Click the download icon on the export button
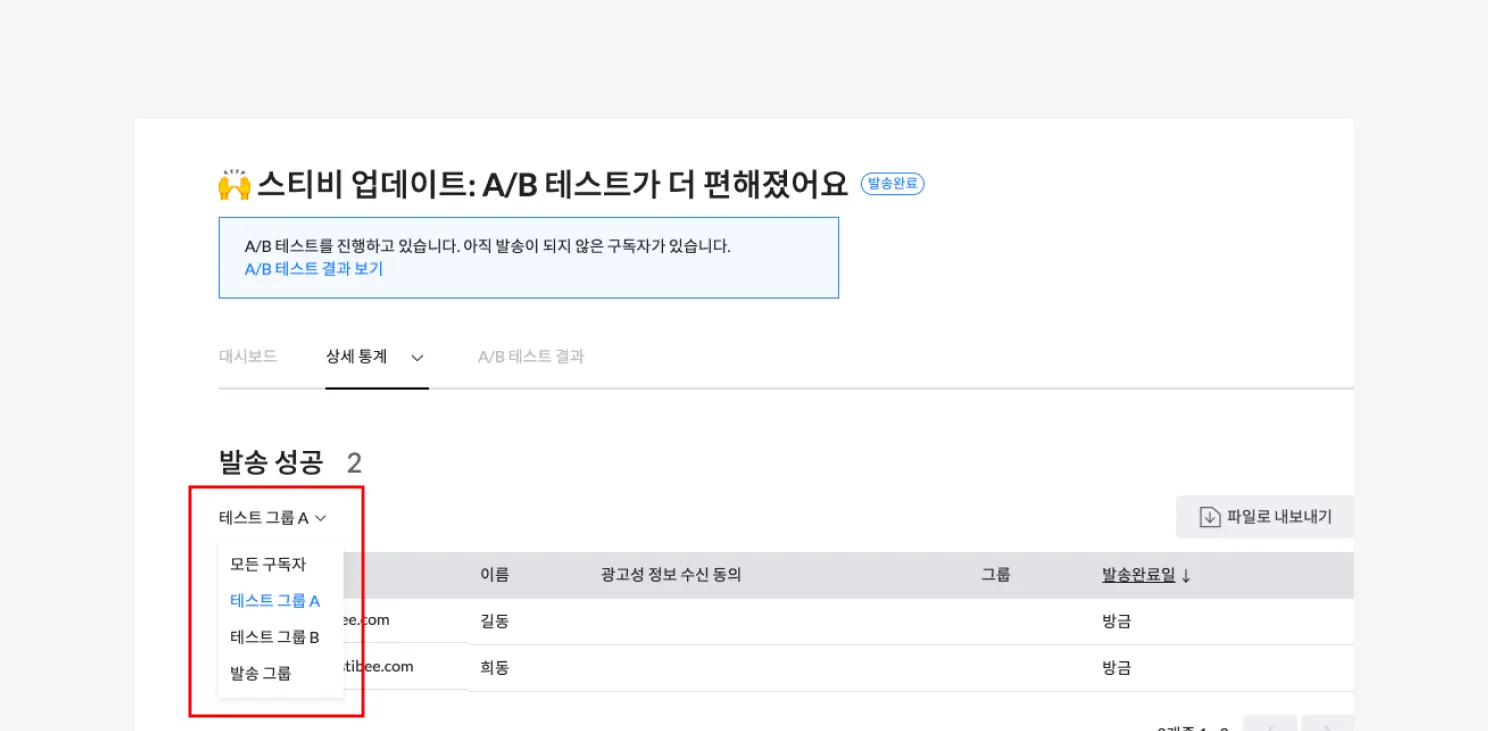The height and width of the screenshot is (731, 1488). point(1210,517)
